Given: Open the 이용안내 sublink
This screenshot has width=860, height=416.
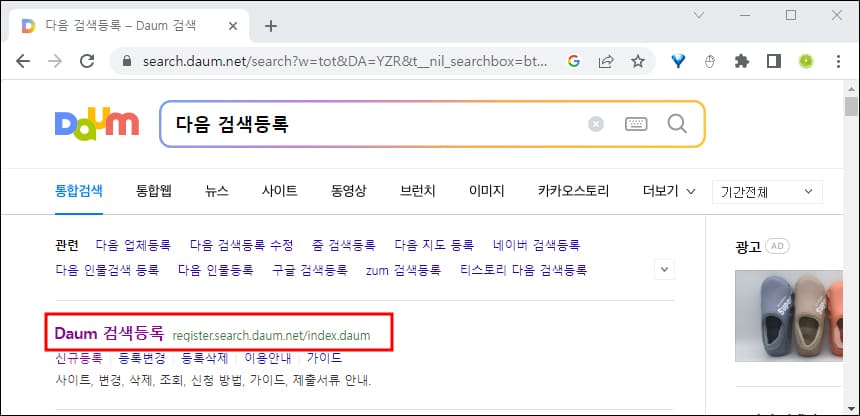Looking at the screenshot, I should tap(268, 358).
